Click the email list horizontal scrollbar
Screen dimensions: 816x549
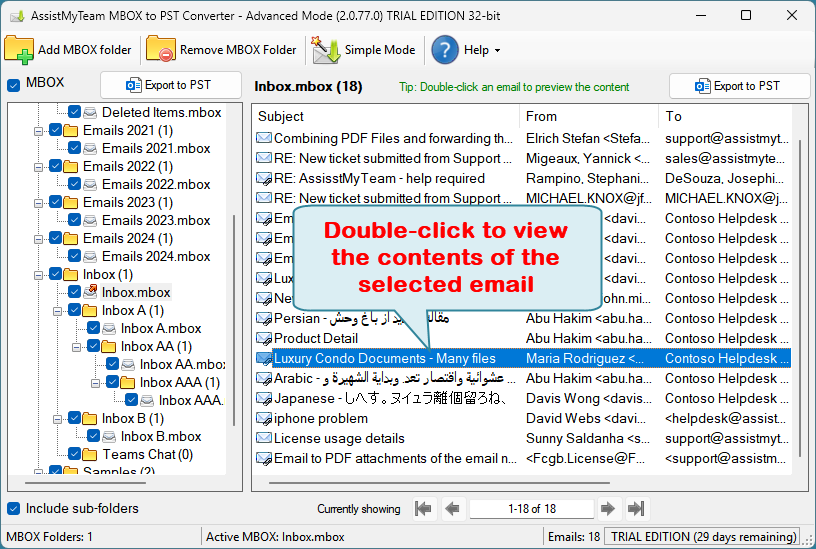440,483
